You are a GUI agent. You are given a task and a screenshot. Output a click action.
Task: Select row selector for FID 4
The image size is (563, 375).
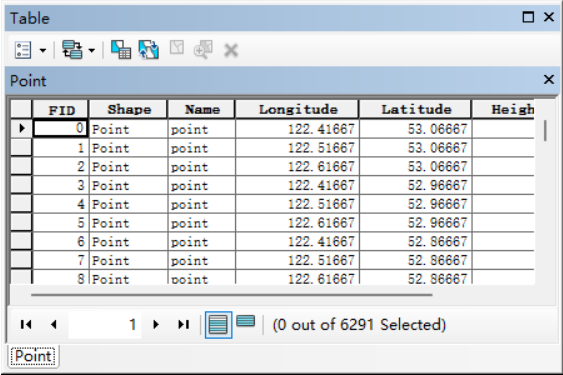click(x=21, y=203)
